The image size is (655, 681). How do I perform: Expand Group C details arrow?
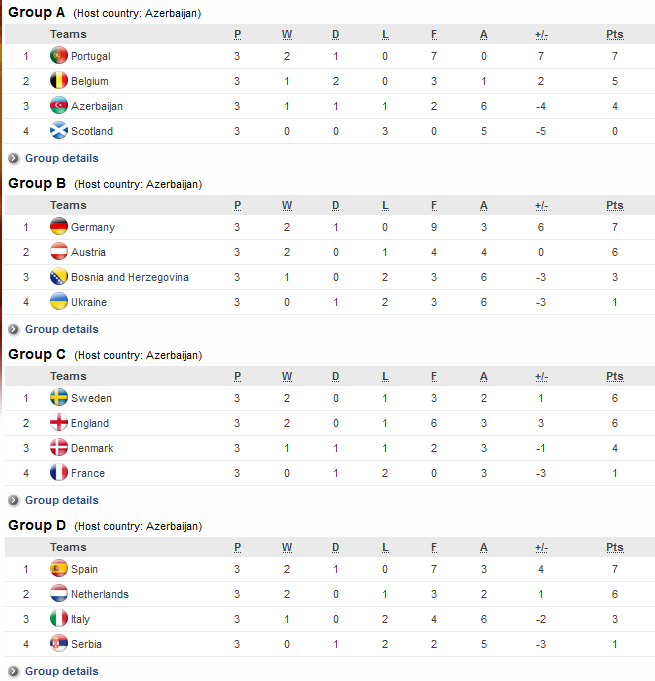click(x=13, y=500)
